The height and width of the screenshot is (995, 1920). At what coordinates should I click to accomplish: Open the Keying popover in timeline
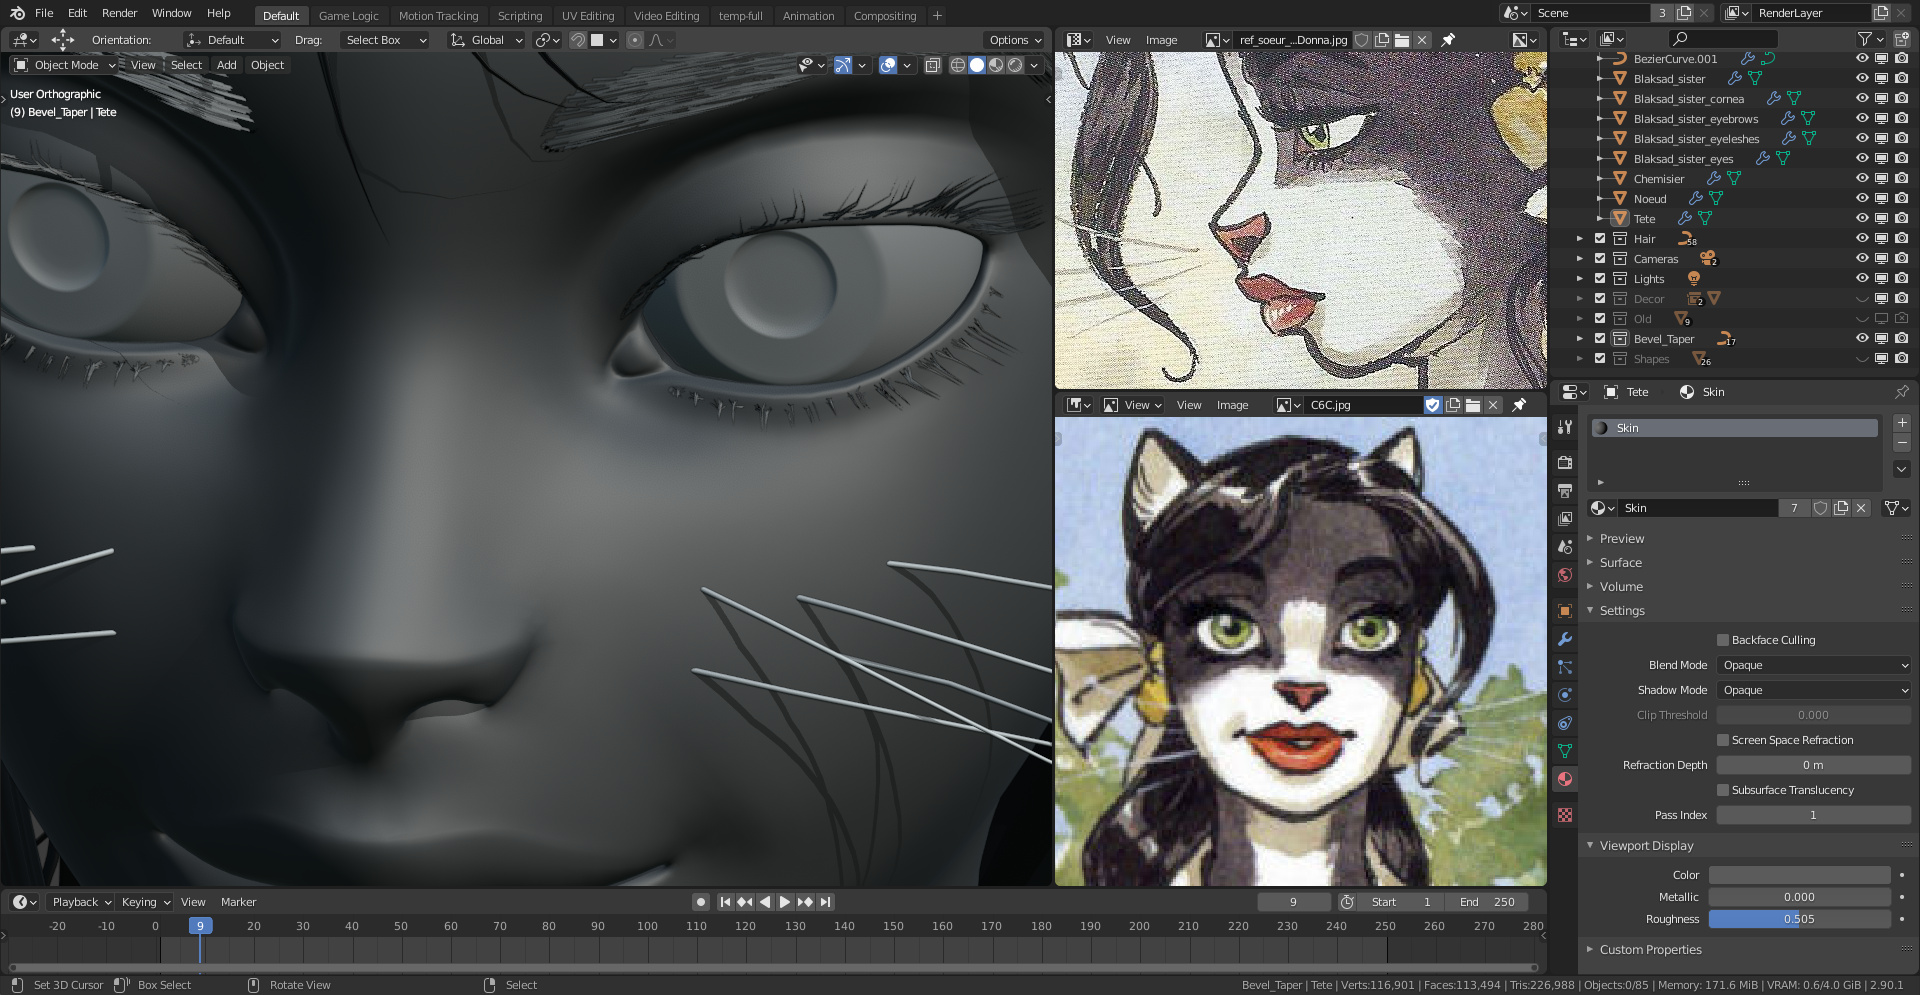146,902
